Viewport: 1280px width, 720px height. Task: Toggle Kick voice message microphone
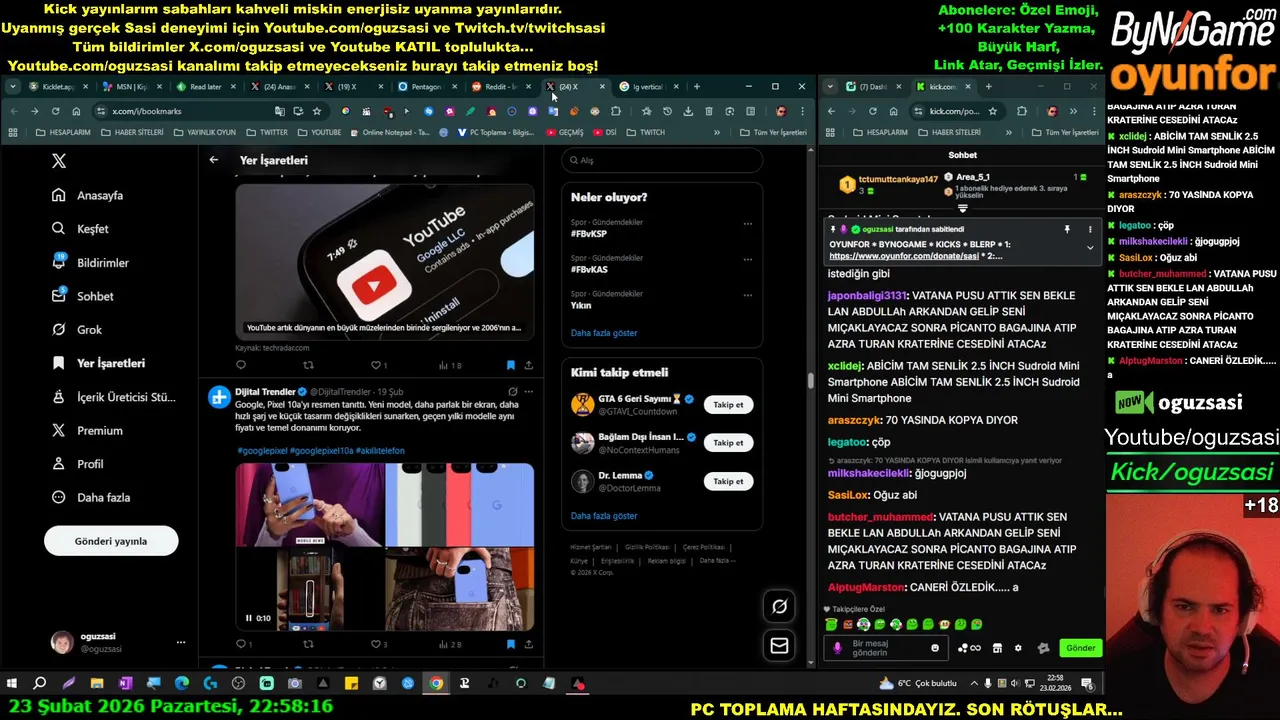[838, 648]
